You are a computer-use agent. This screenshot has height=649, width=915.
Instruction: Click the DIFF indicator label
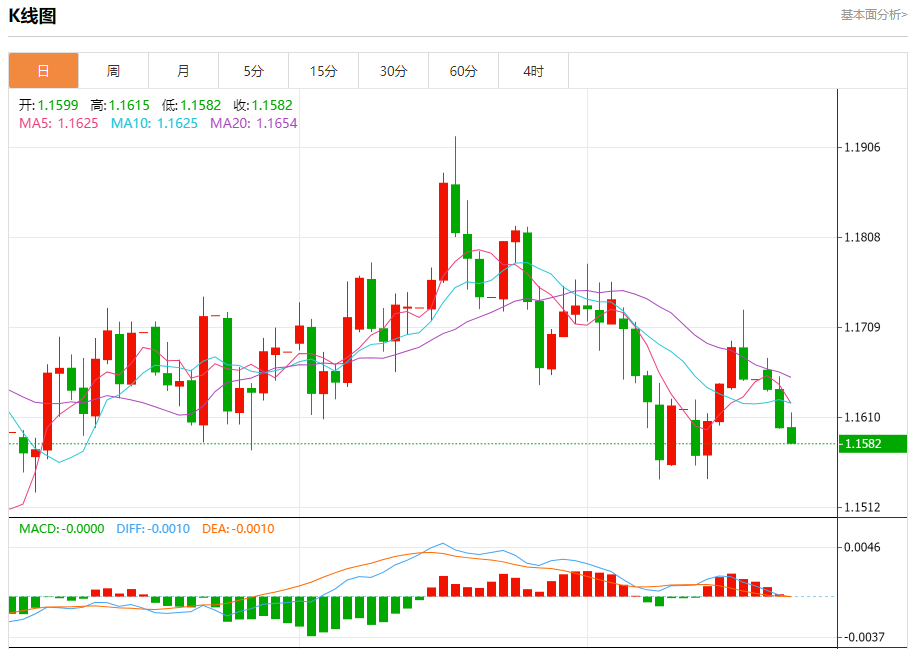pyautogui.click(x=153, y=529)
